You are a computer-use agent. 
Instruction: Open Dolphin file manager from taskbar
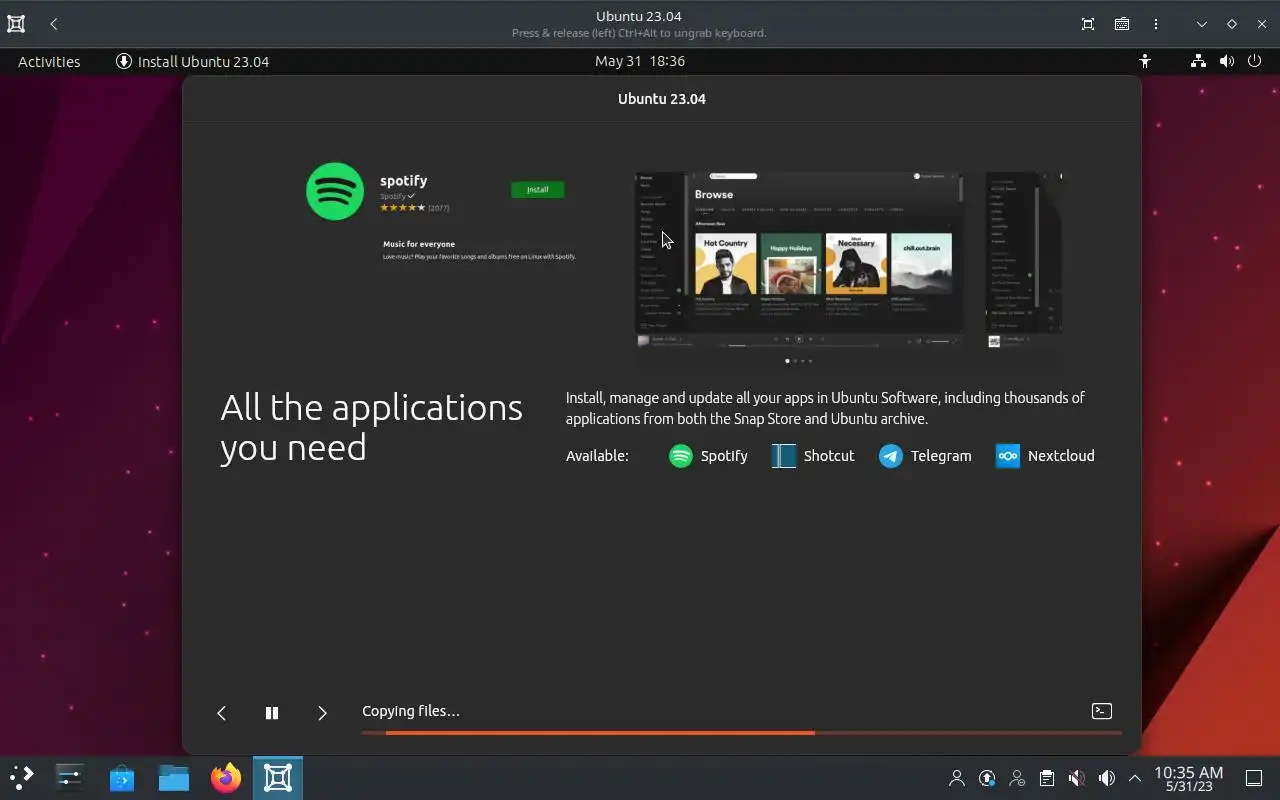click(174, 778)
